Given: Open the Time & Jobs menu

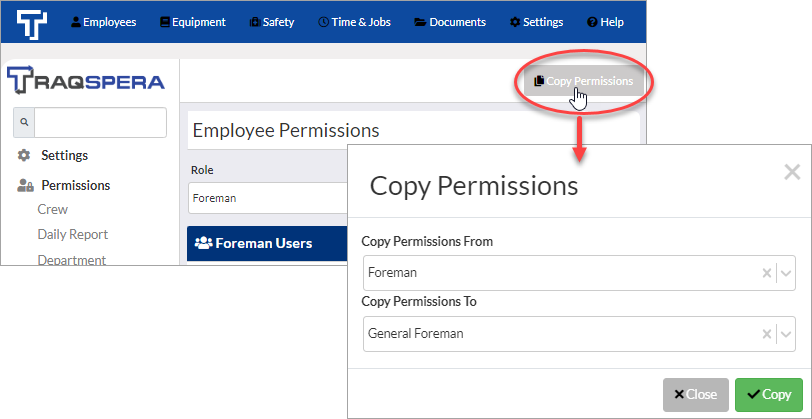Looking at the screenshot, I should pos(354,22).
